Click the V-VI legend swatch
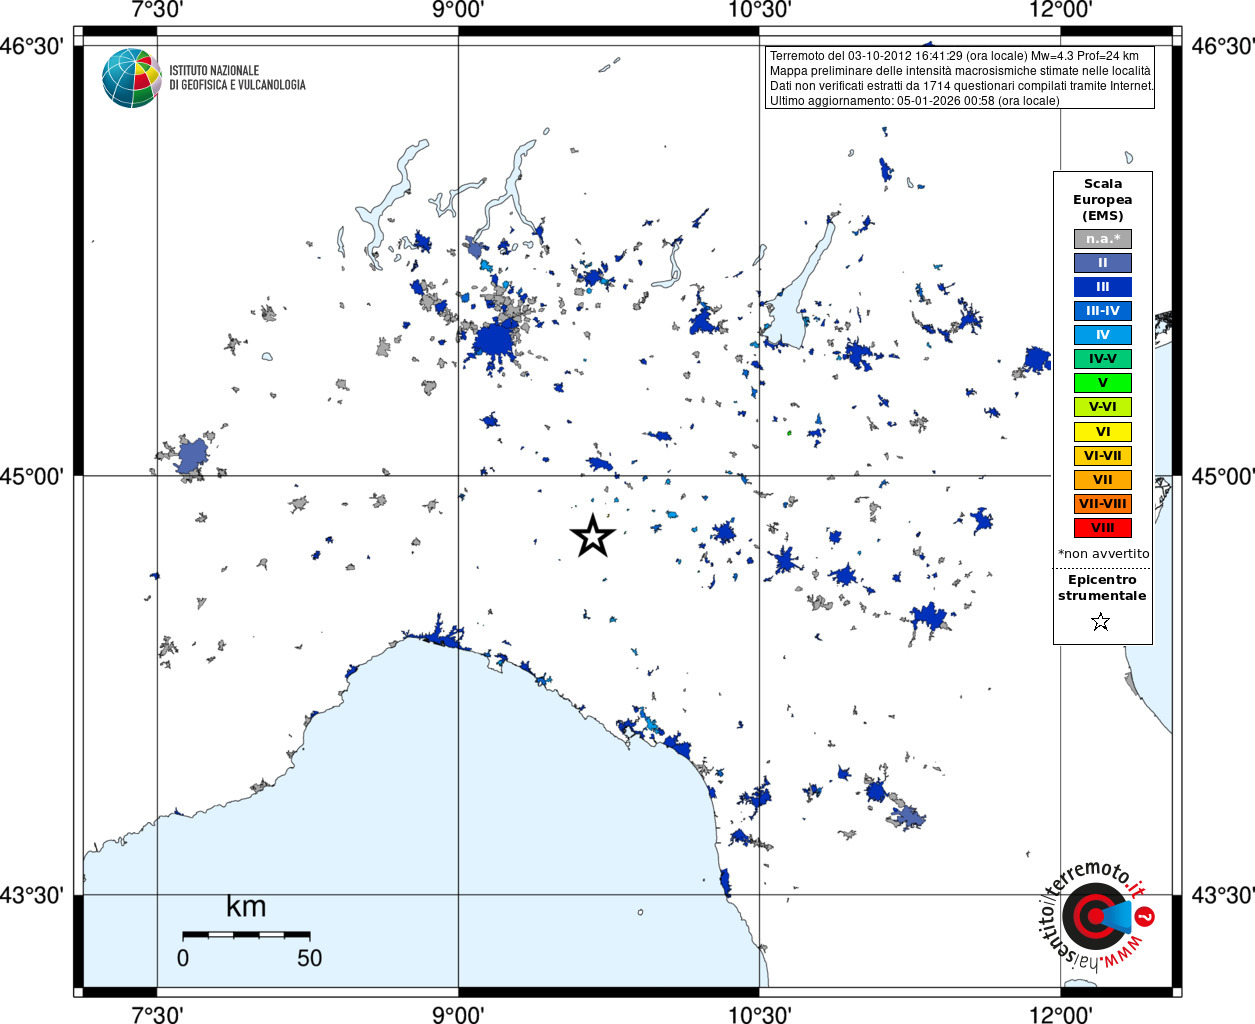 tap(1103, 407)
